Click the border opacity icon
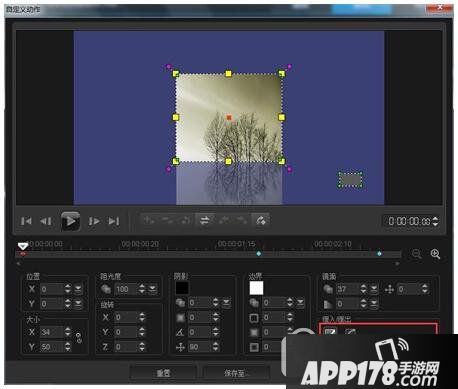 [x=254, y=303]
